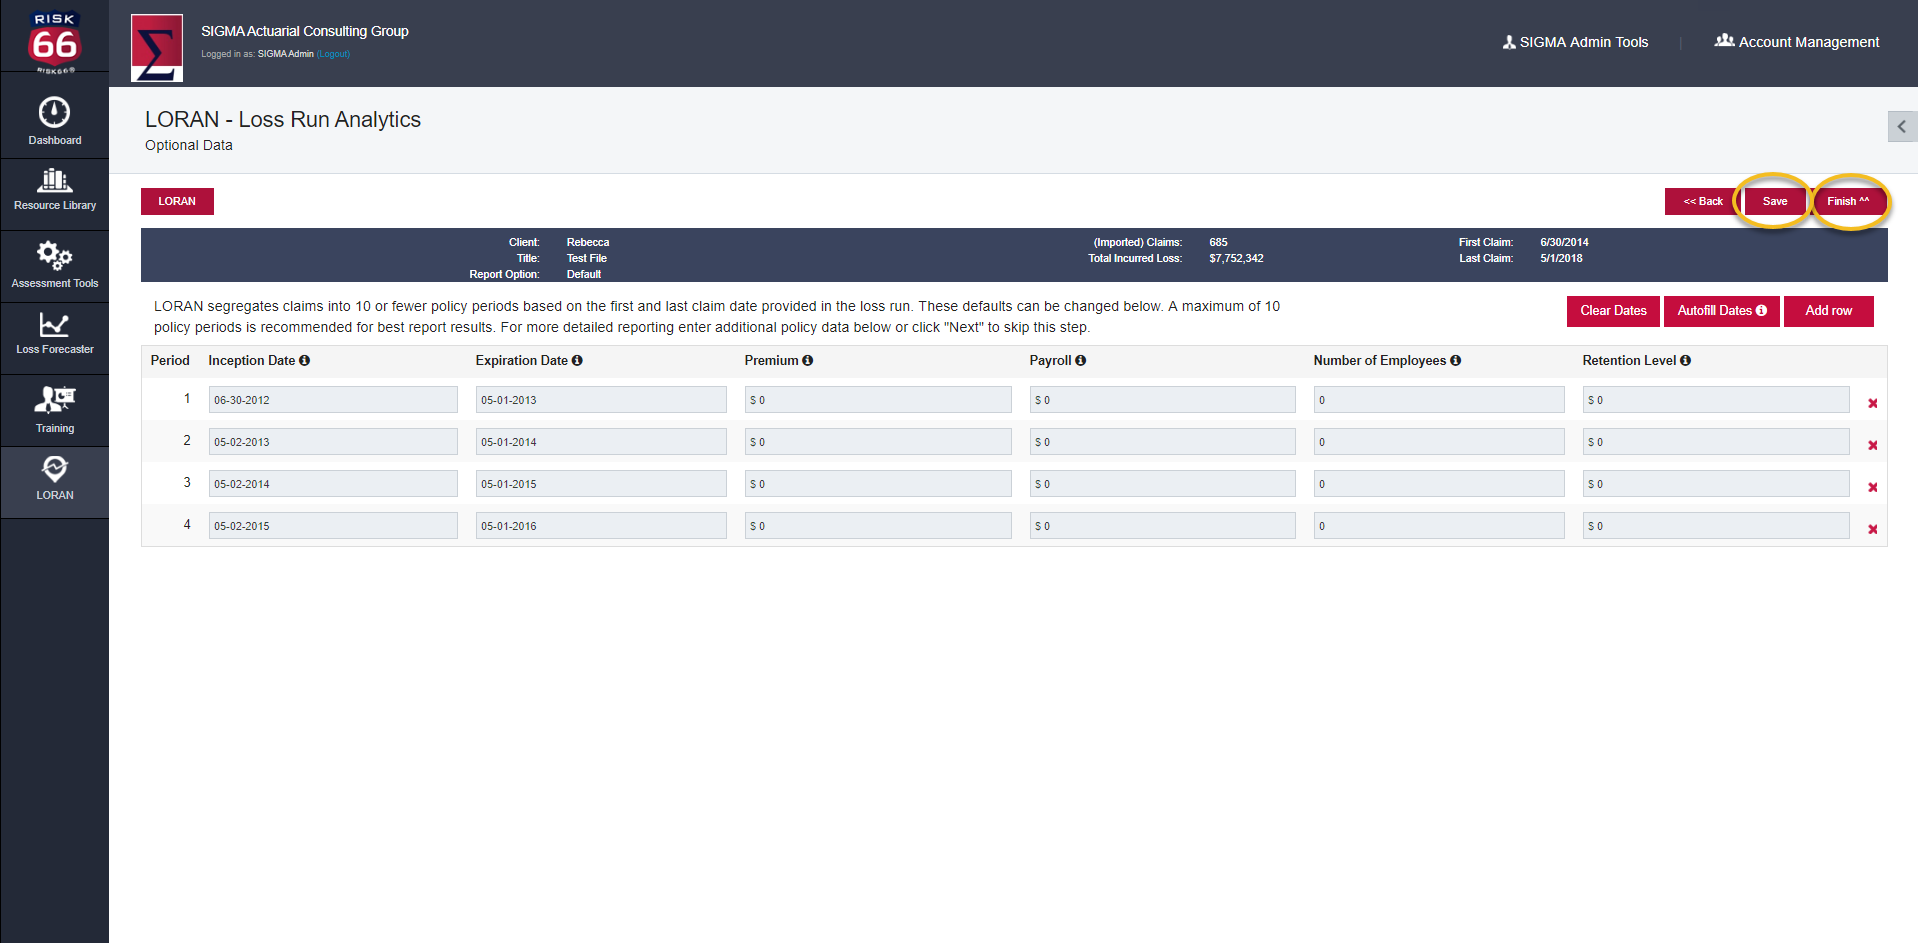Open Account Management menu
This screenshot has width=1918, height=943.
[1797, 42]
